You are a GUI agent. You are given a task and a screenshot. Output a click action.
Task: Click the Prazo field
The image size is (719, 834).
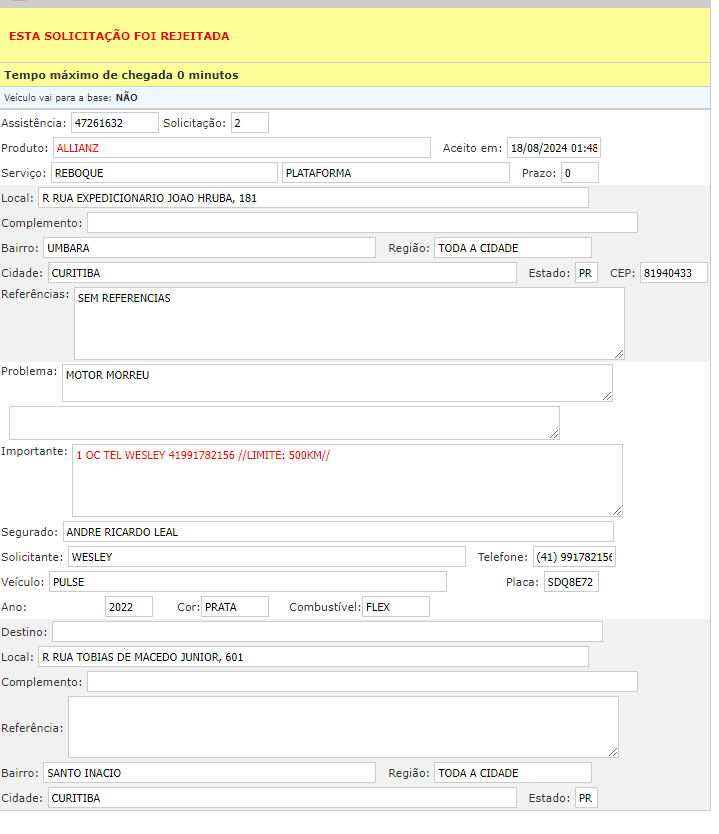click(x=579, y=173)
